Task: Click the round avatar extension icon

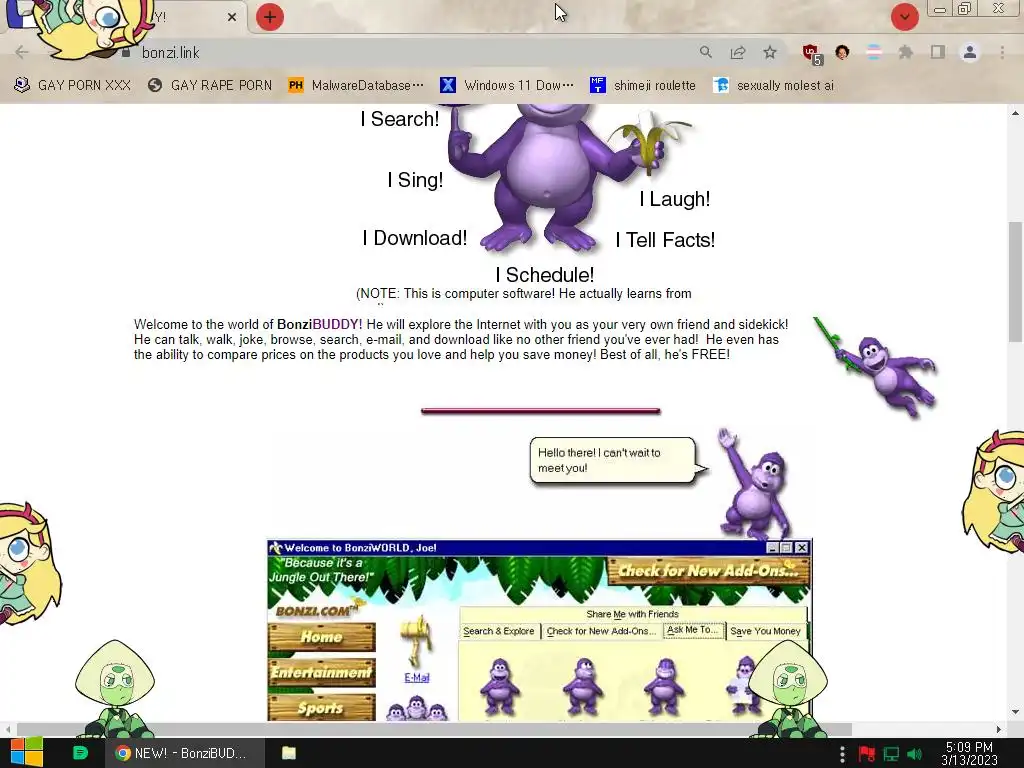Action: tap(842, 52)
